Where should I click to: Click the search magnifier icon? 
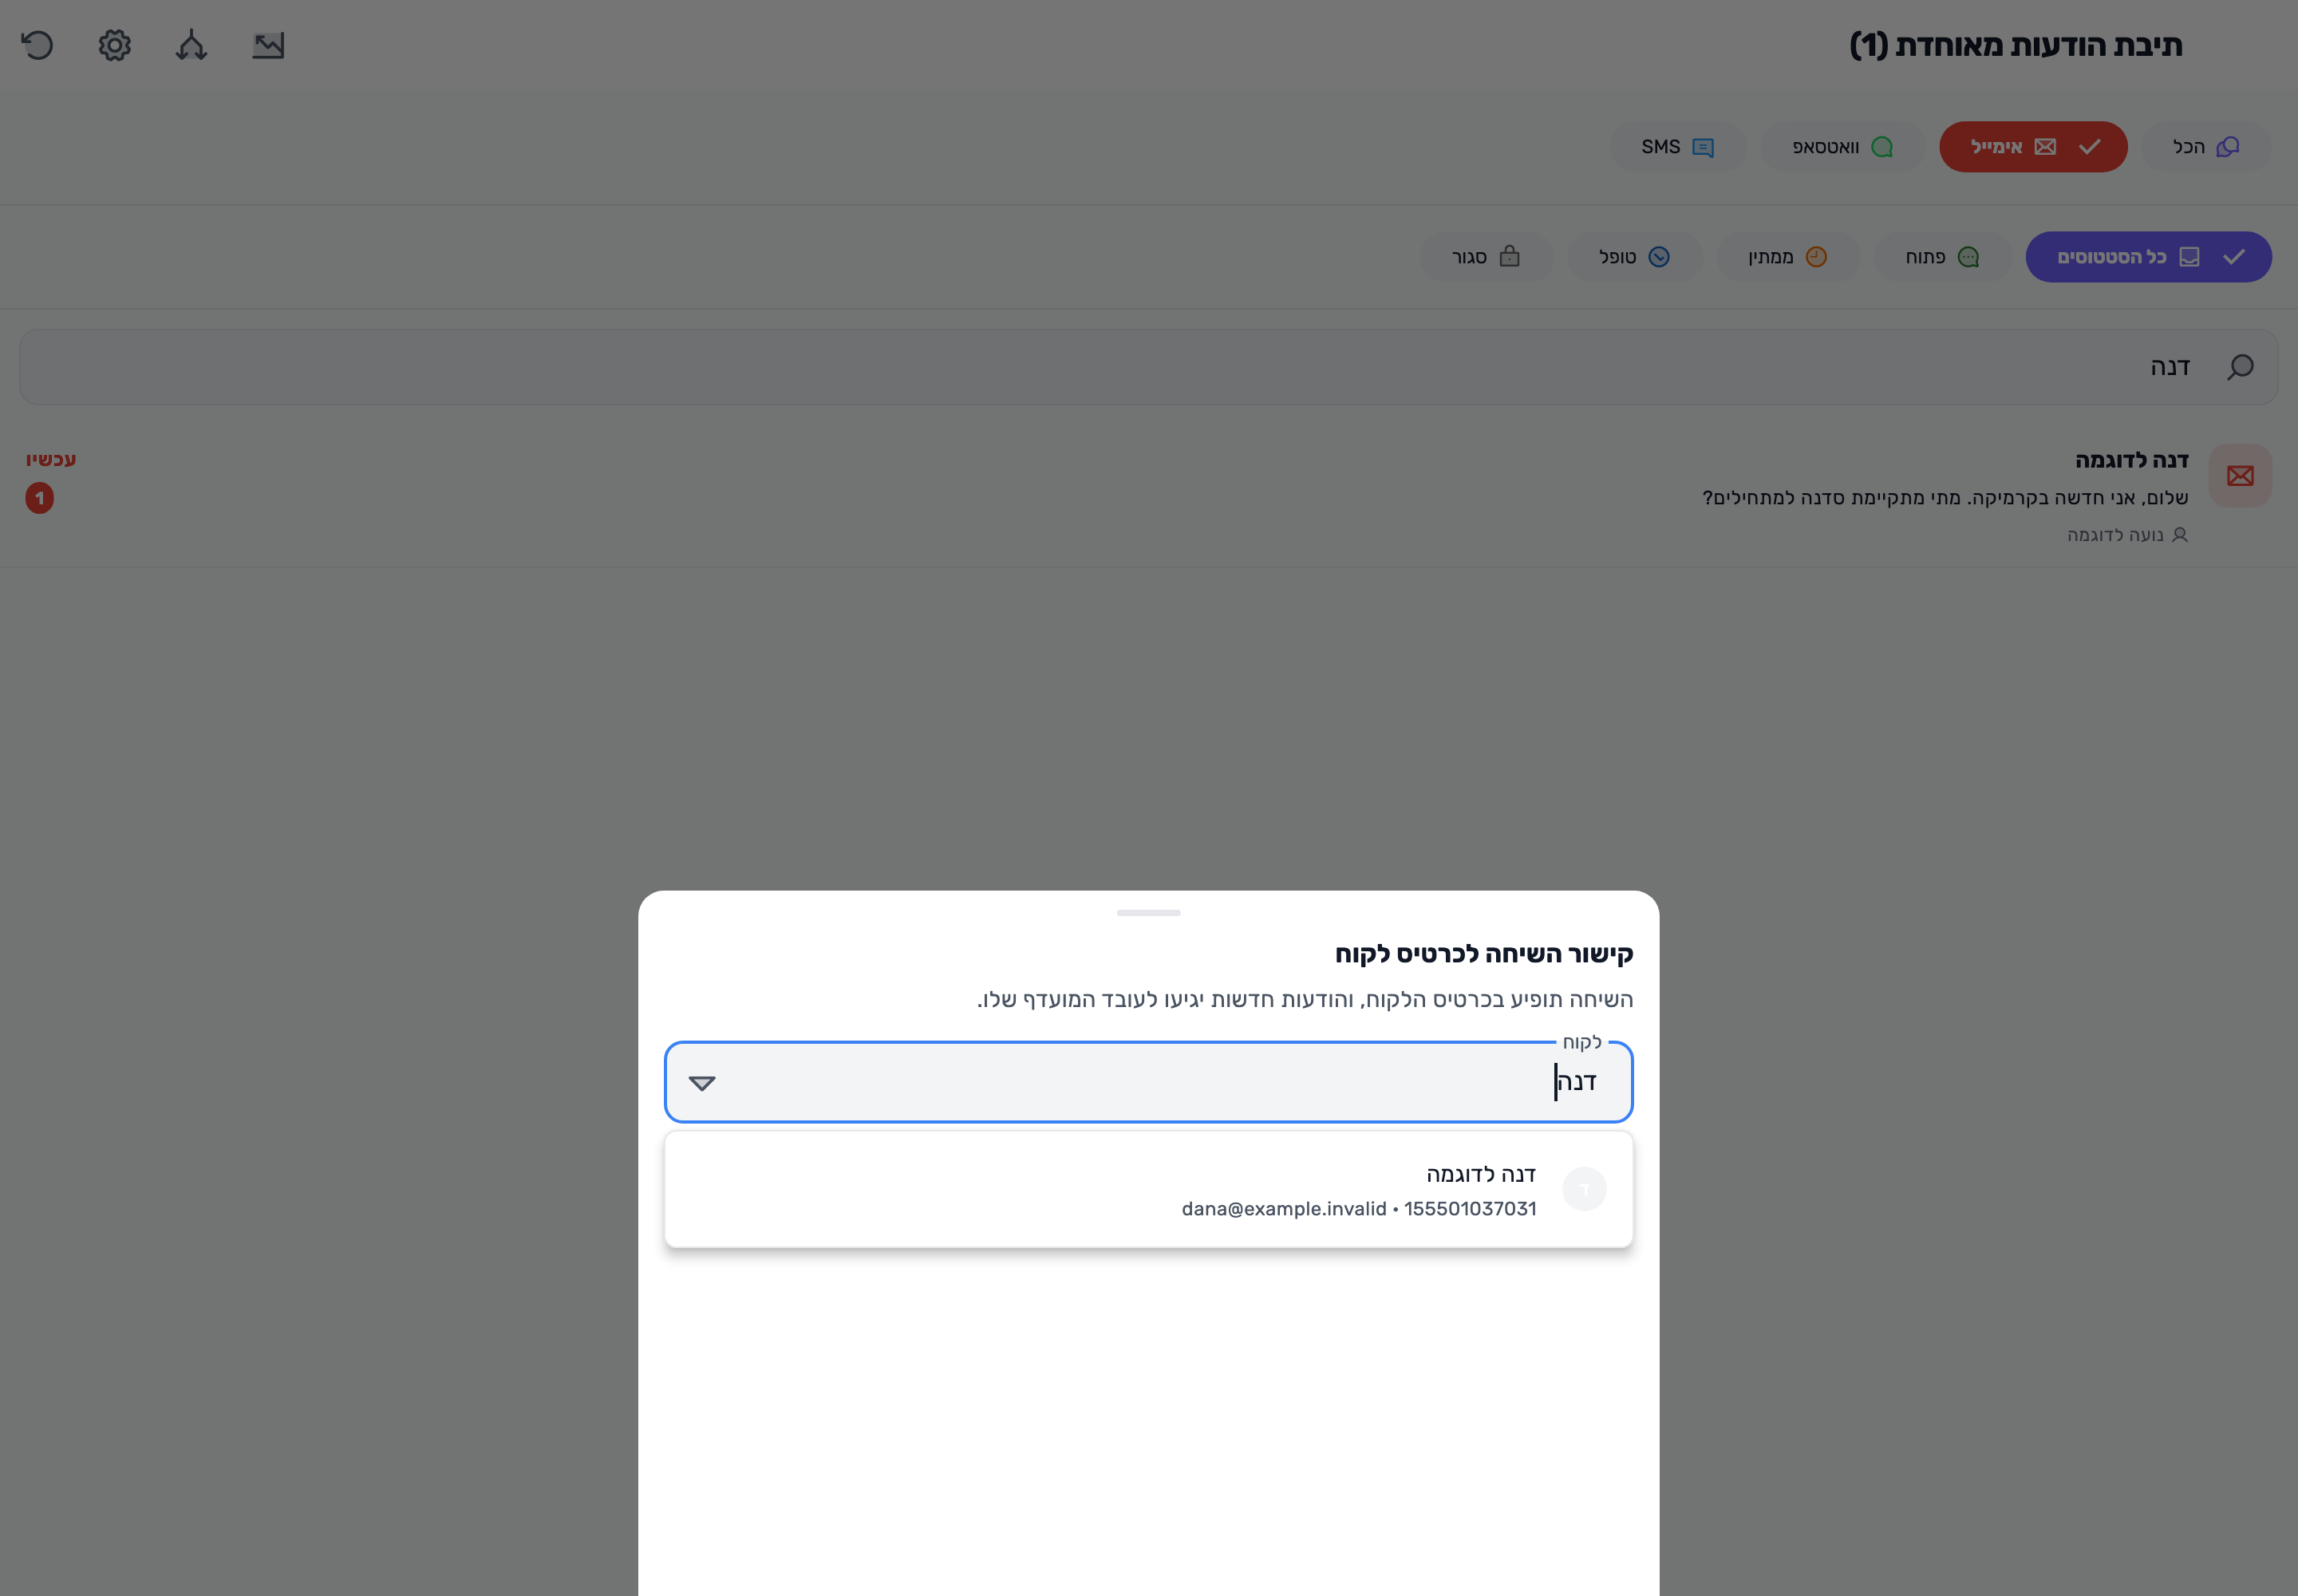click(2240, 367)
